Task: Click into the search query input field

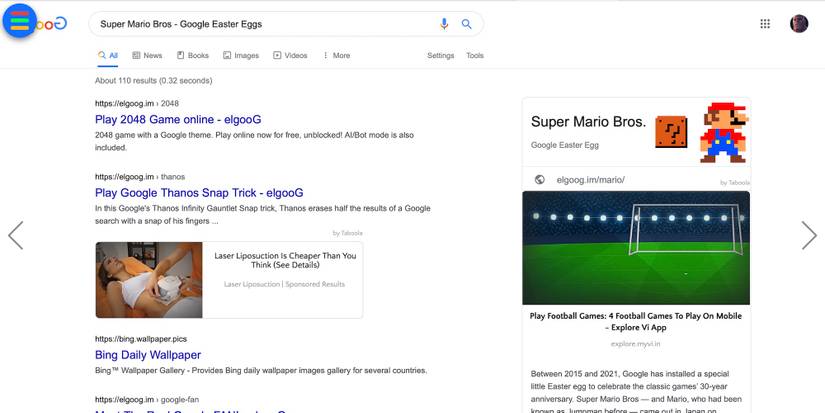Action: (260, 24)
